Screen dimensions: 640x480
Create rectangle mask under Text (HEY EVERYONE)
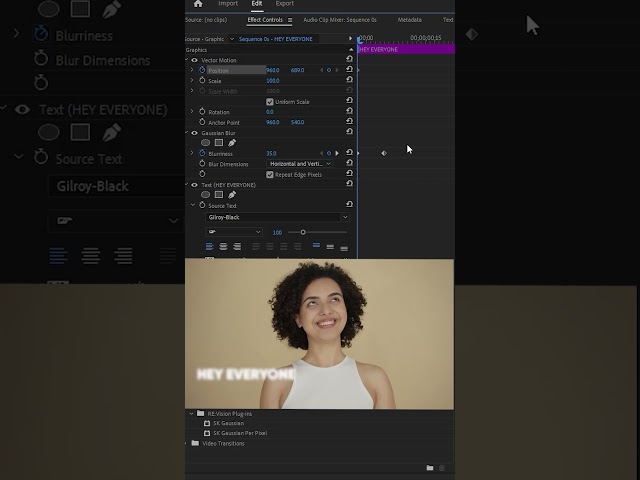pyautogui.click(x=219, y=195)
